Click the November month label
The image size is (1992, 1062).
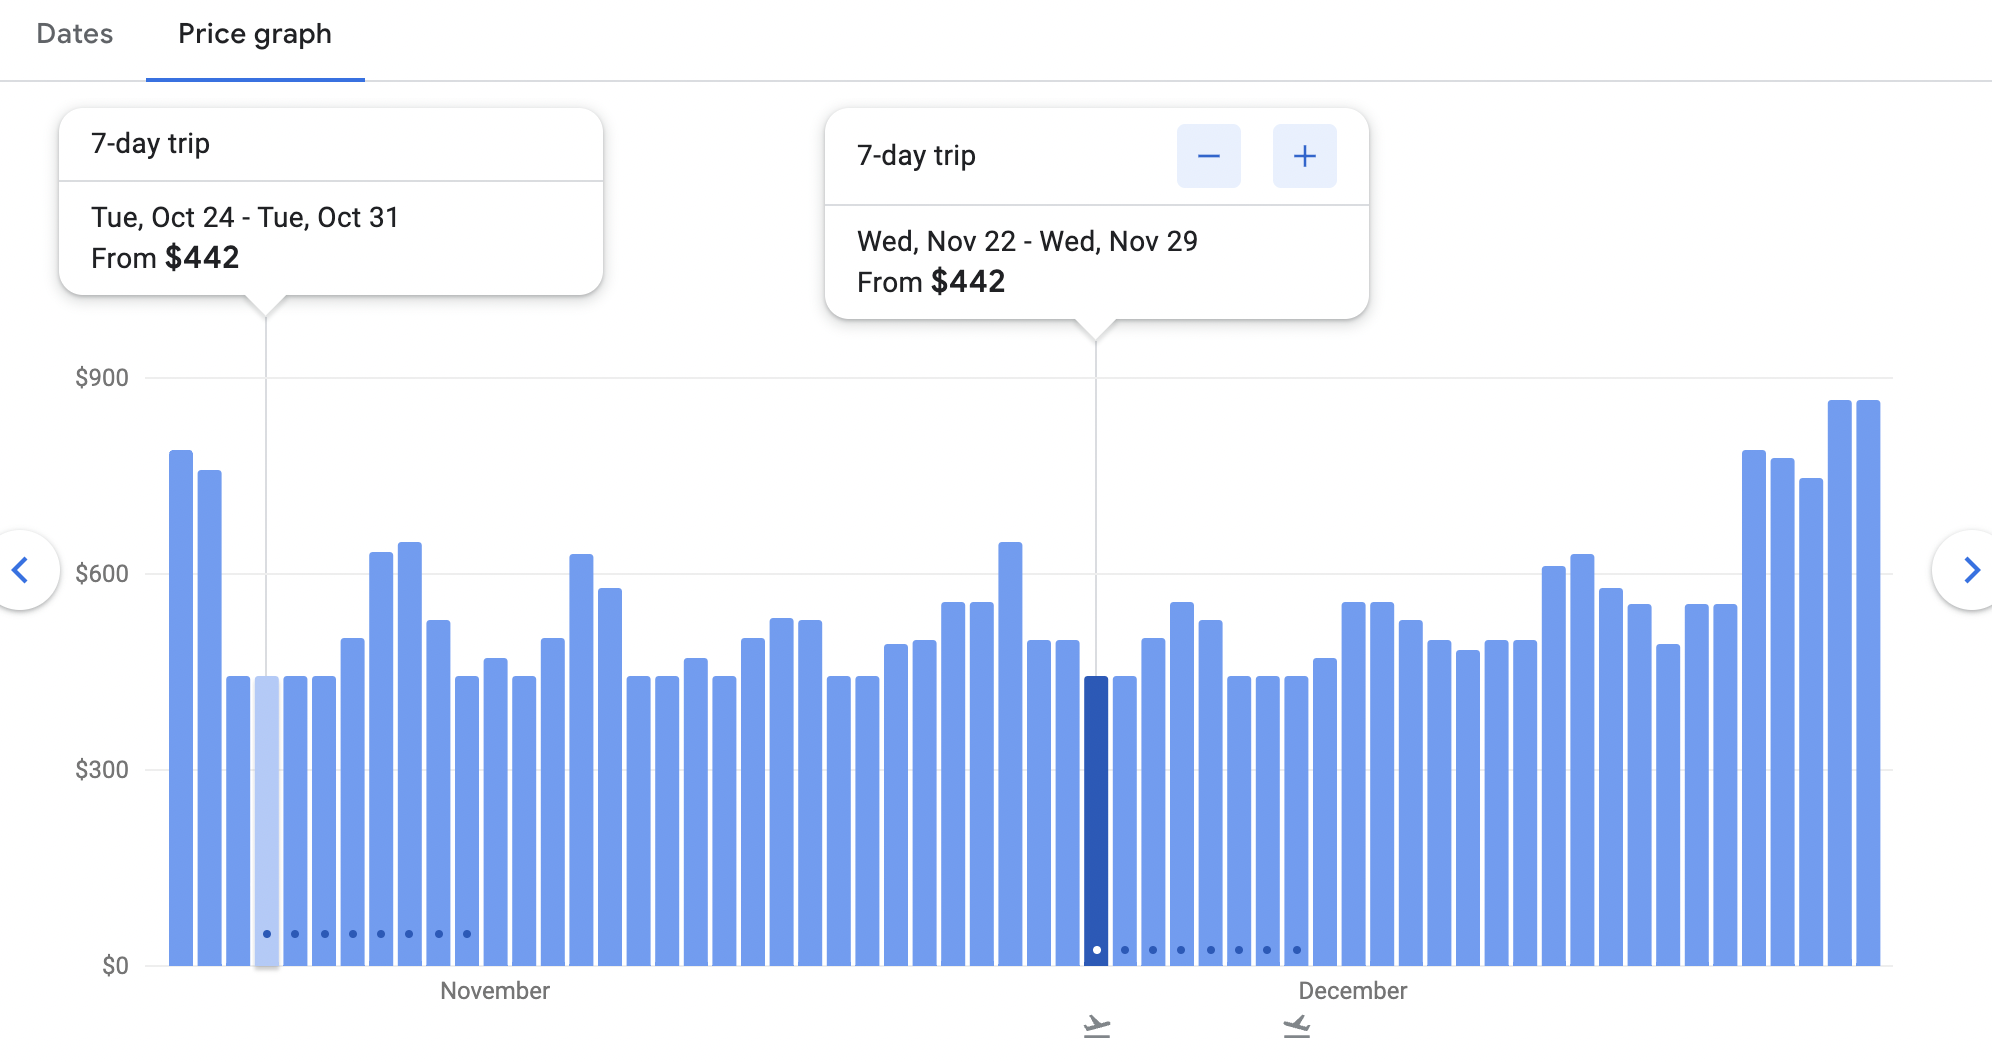point(495,991)
